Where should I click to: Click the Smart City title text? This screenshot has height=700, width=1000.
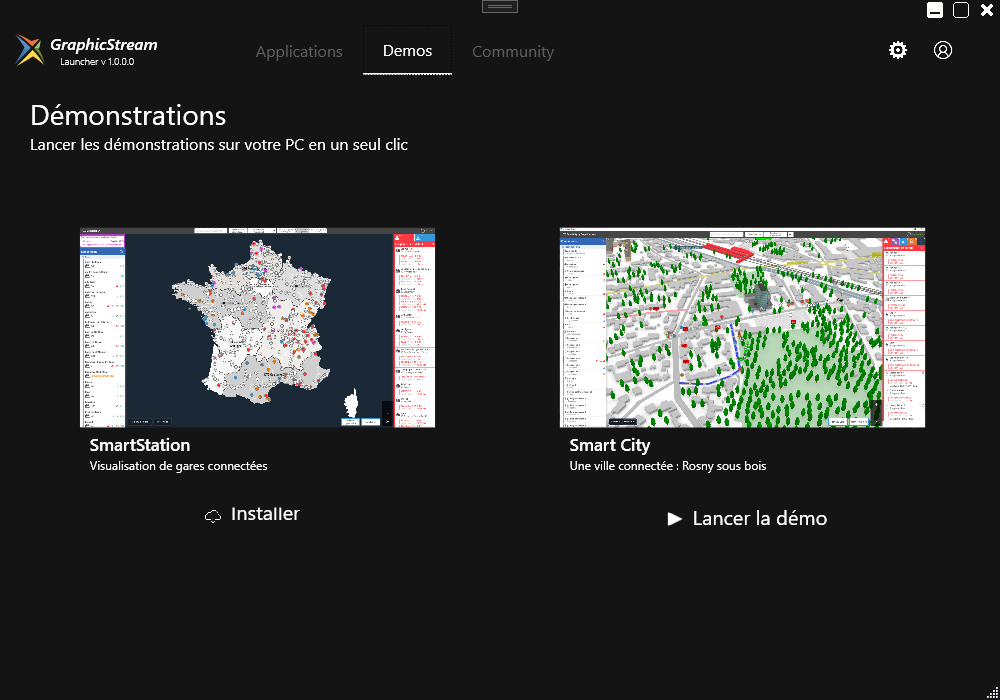point(609,446)
